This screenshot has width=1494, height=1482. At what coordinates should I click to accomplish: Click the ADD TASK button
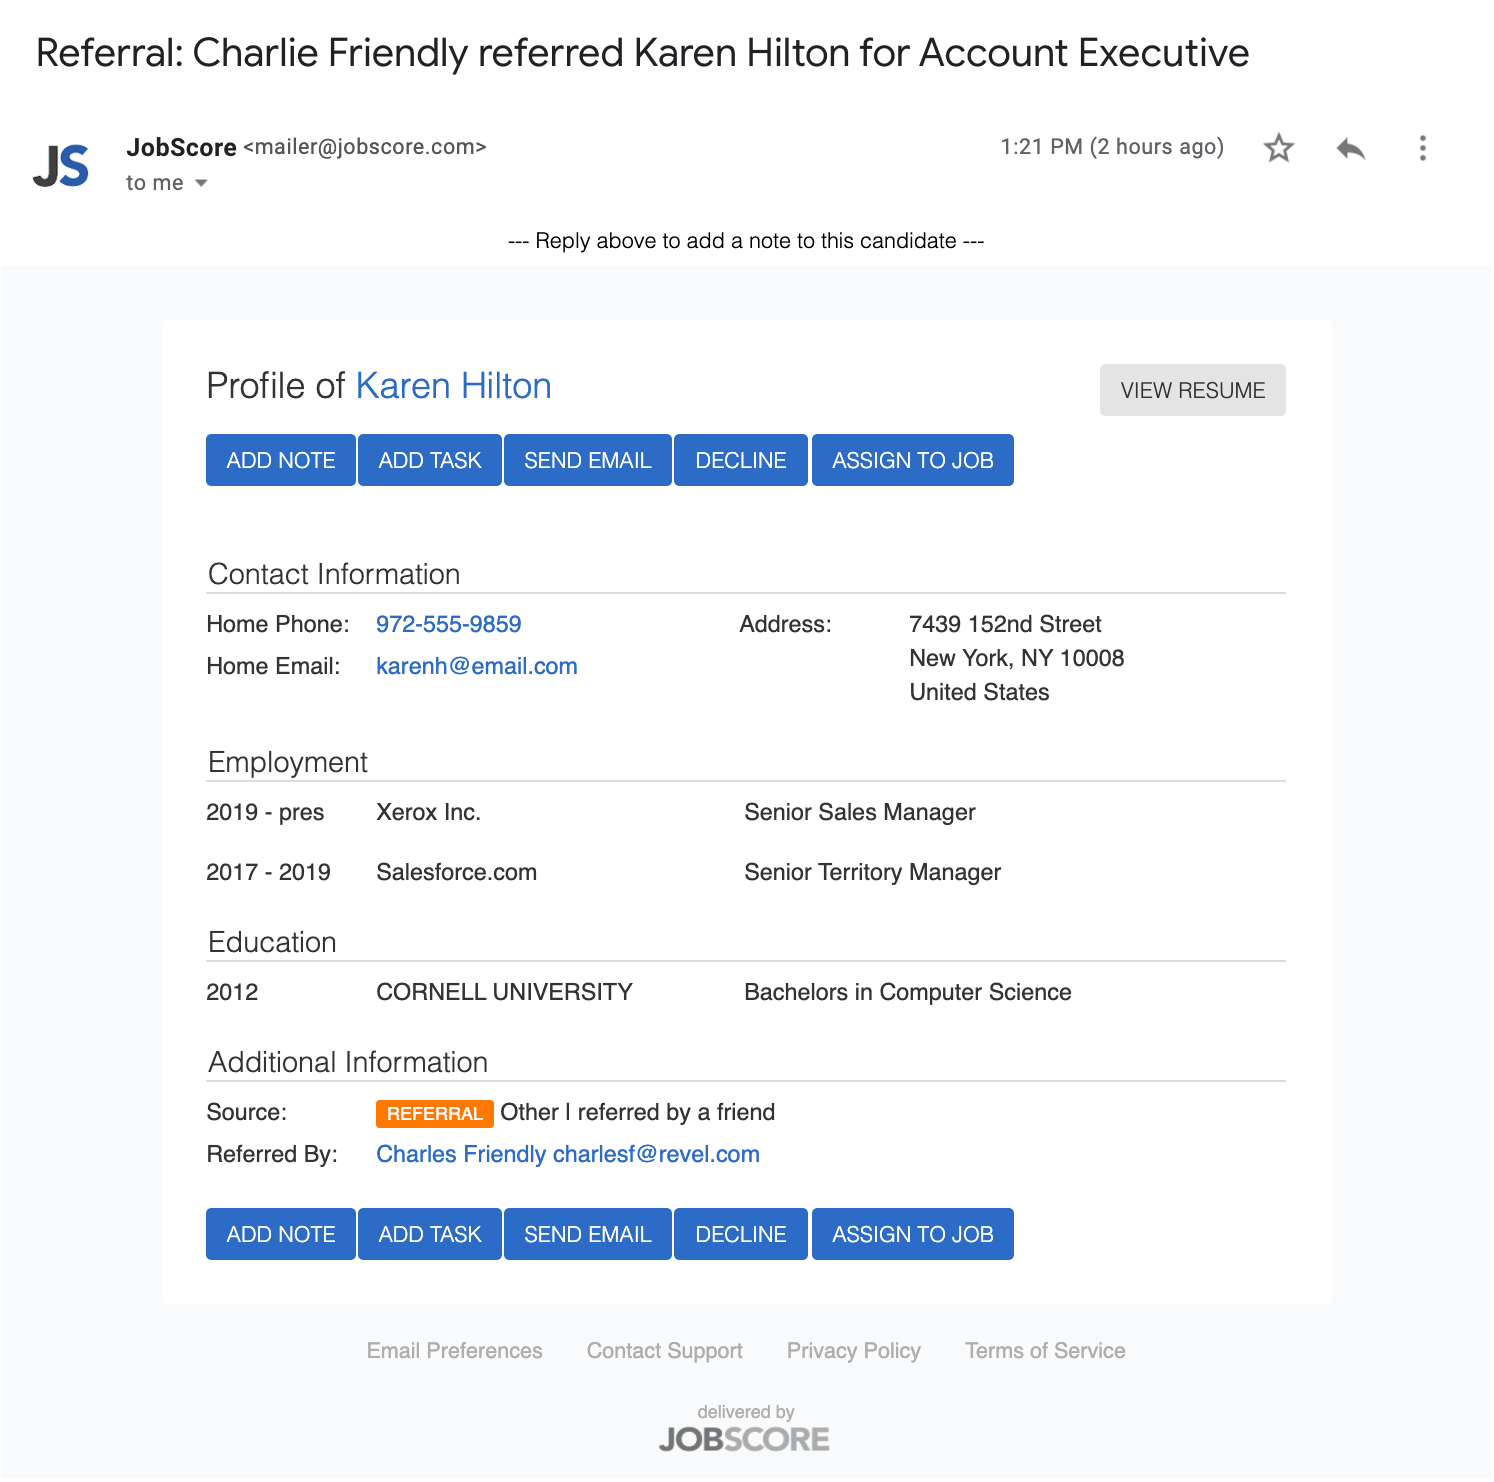click(429, 460)
